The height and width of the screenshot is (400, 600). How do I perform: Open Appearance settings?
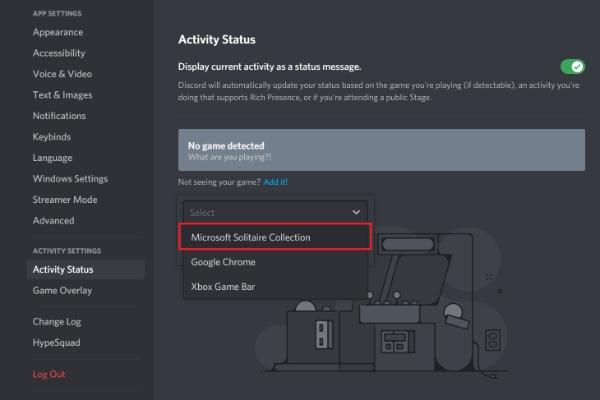(59, 32)
